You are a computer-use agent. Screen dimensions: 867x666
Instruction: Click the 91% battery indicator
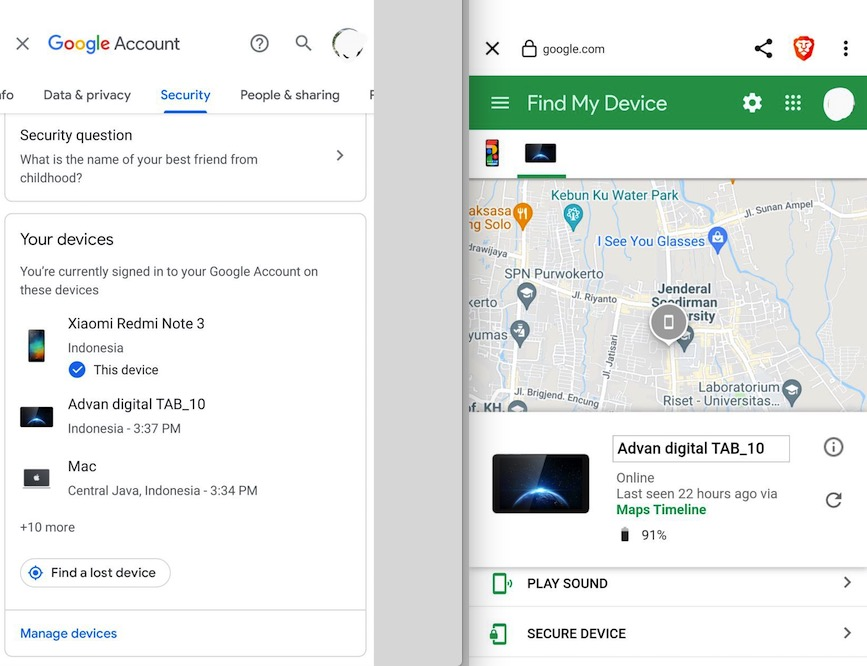click(644, 535)
